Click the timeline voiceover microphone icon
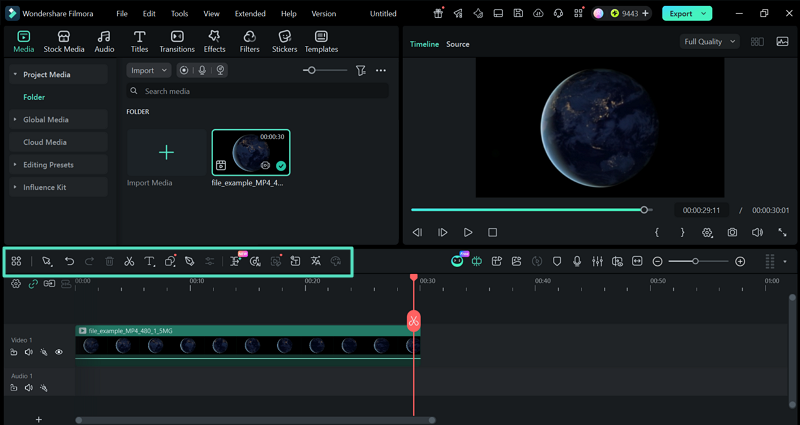 (x=577, y=261)
